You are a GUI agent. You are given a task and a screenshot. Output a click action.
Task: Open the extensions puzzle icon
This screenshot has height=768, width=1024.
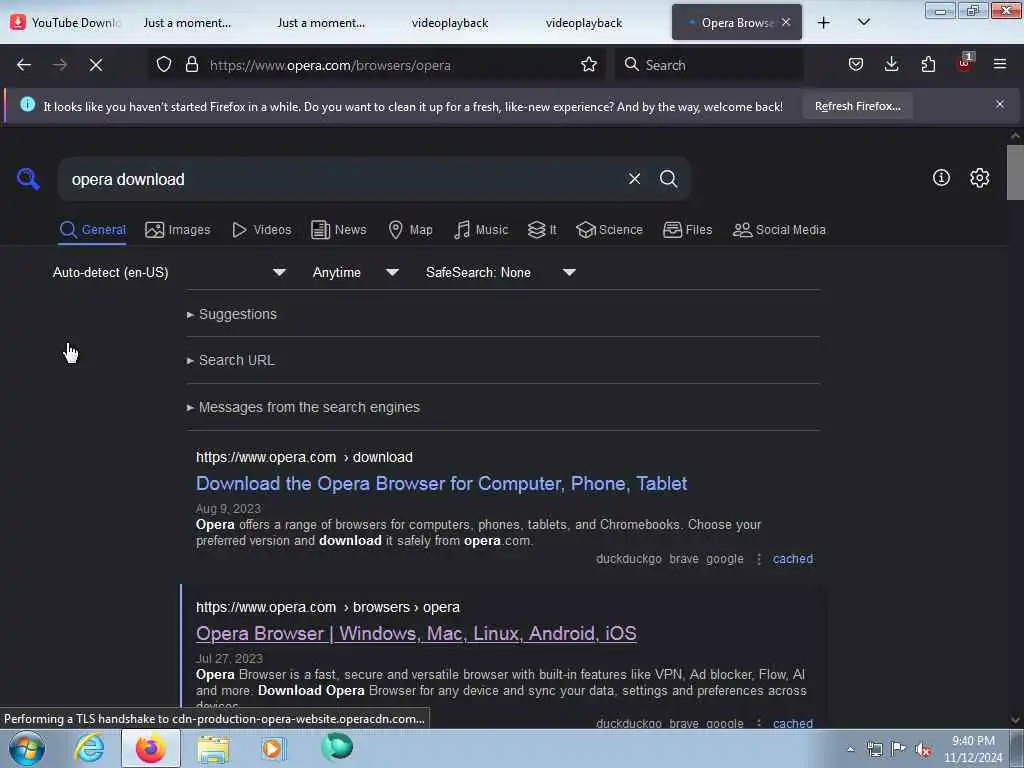[x=928, y=65]
